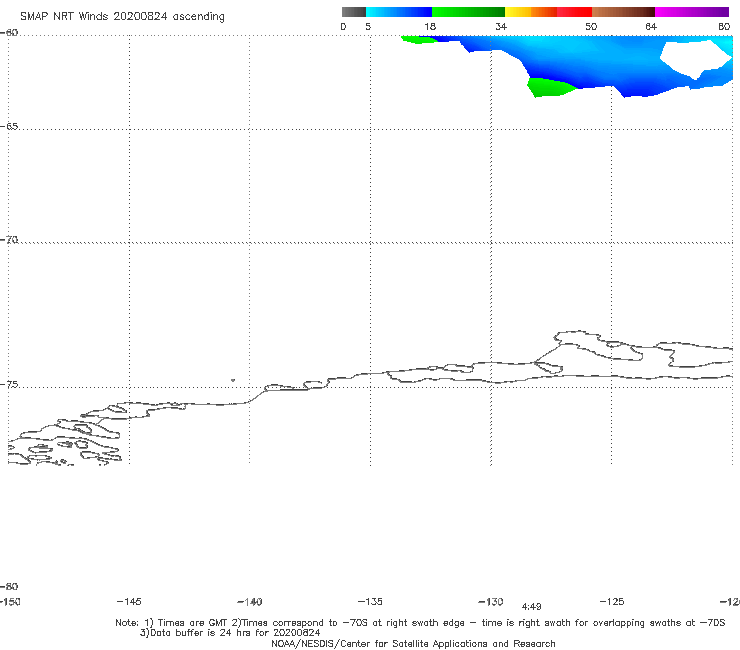Click the green segment of the wind color bar
Image resolution: width=740 pixels, height=650 pixels.
pos(468,12)
